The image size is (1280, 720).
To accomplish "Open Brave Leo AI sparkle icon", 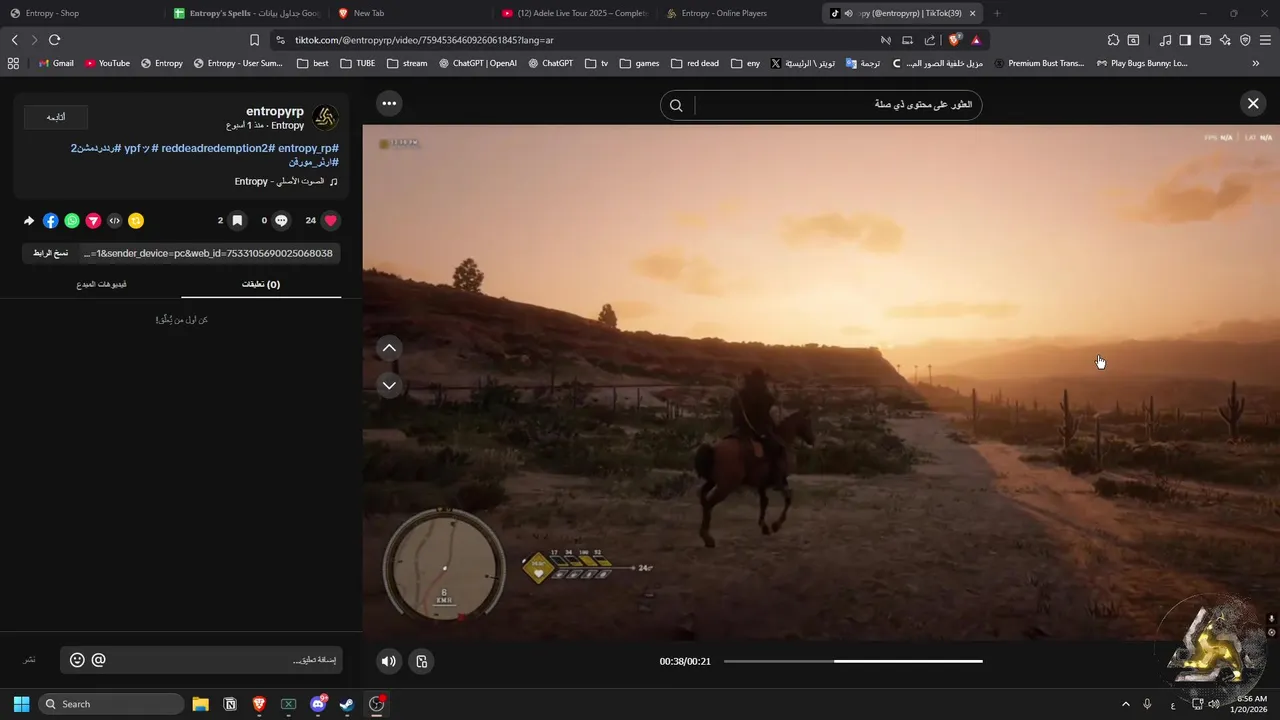I will [x=1225, y=40].
